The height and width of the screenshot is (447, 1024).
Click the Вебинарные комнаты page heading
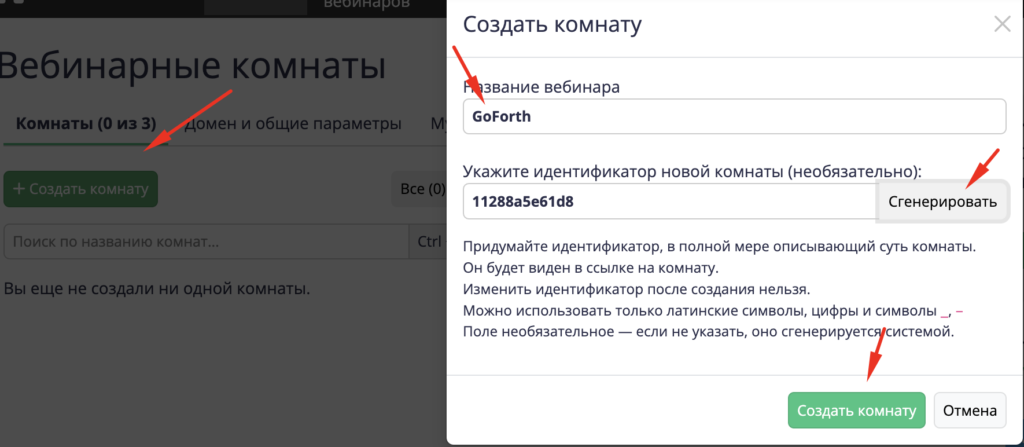pos(192,67)
